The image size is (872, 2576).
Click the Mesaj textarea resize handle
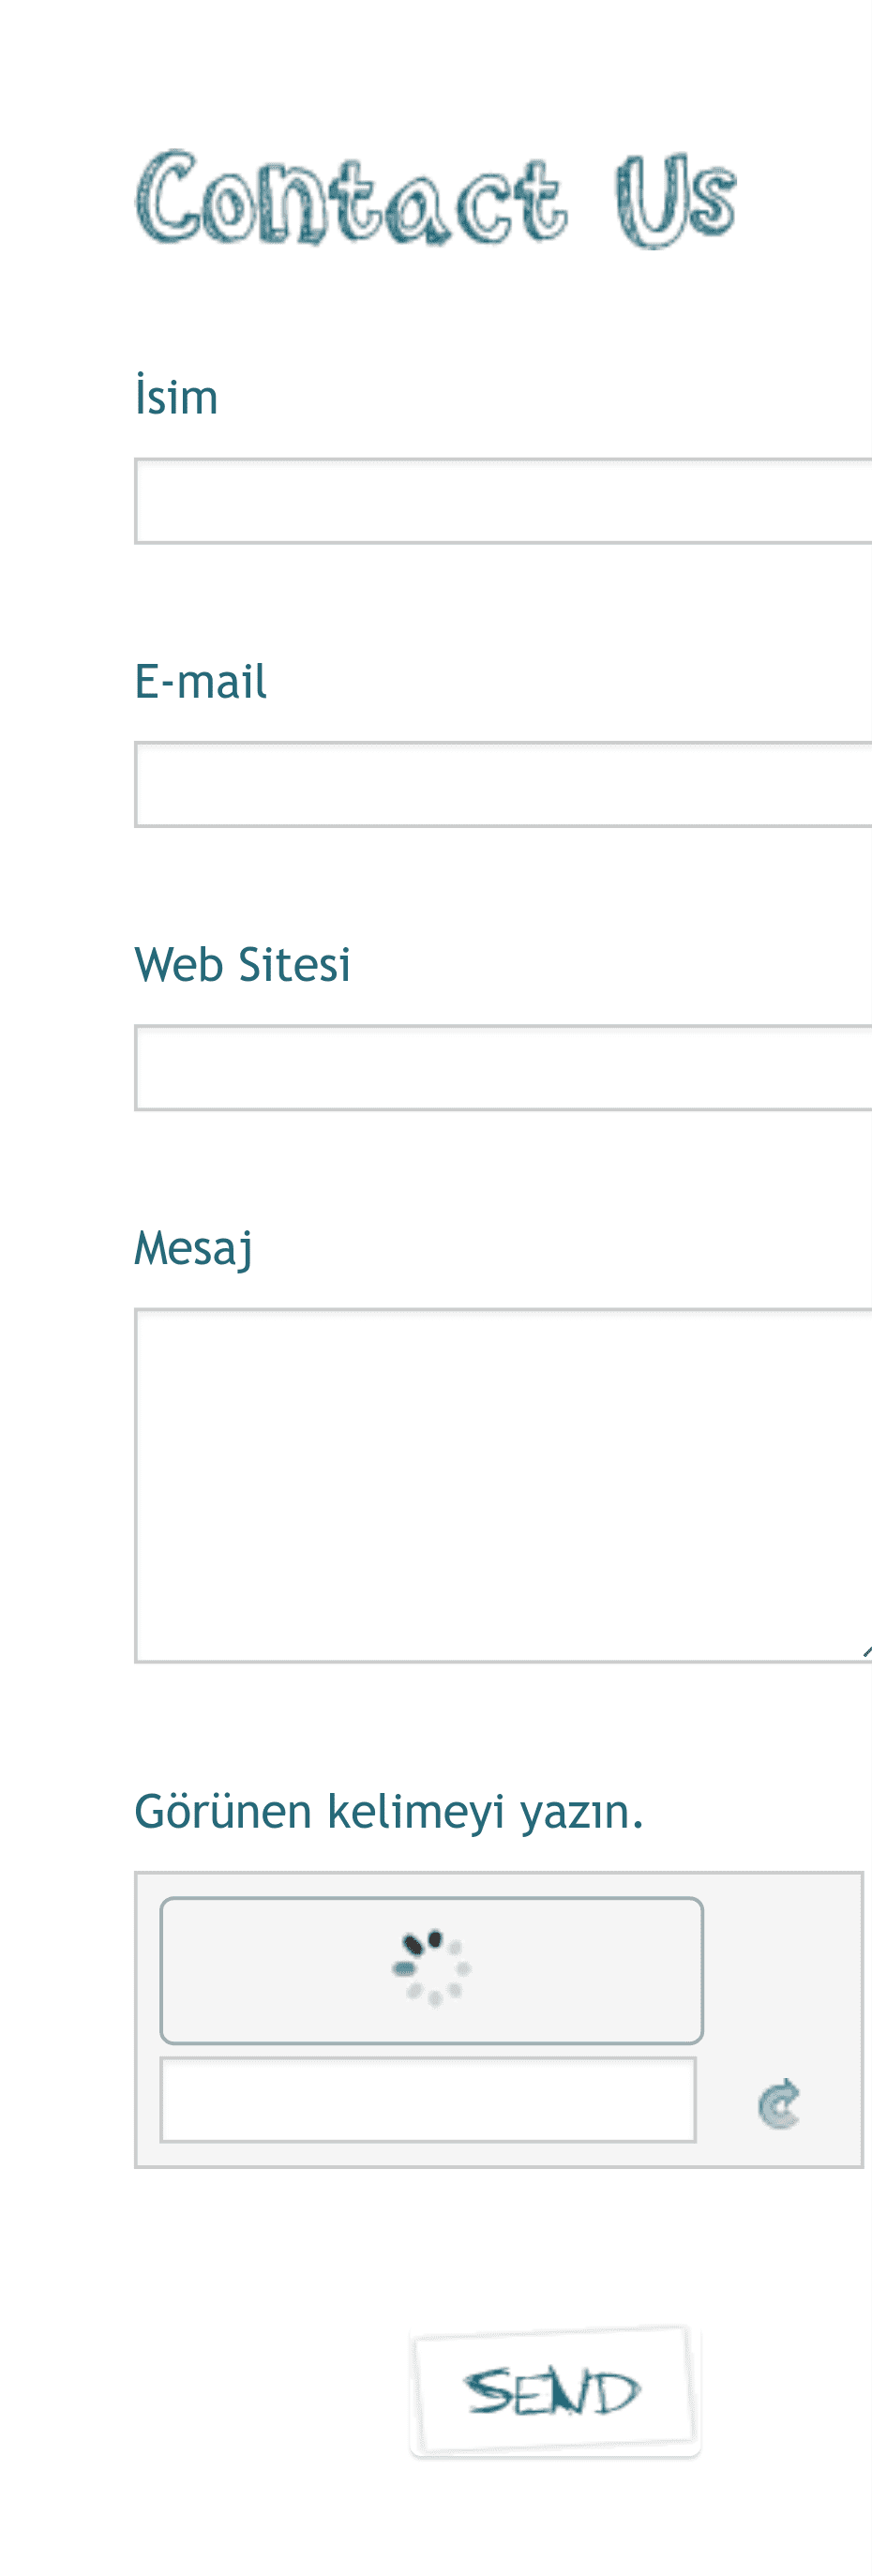tap(866, 1651)
